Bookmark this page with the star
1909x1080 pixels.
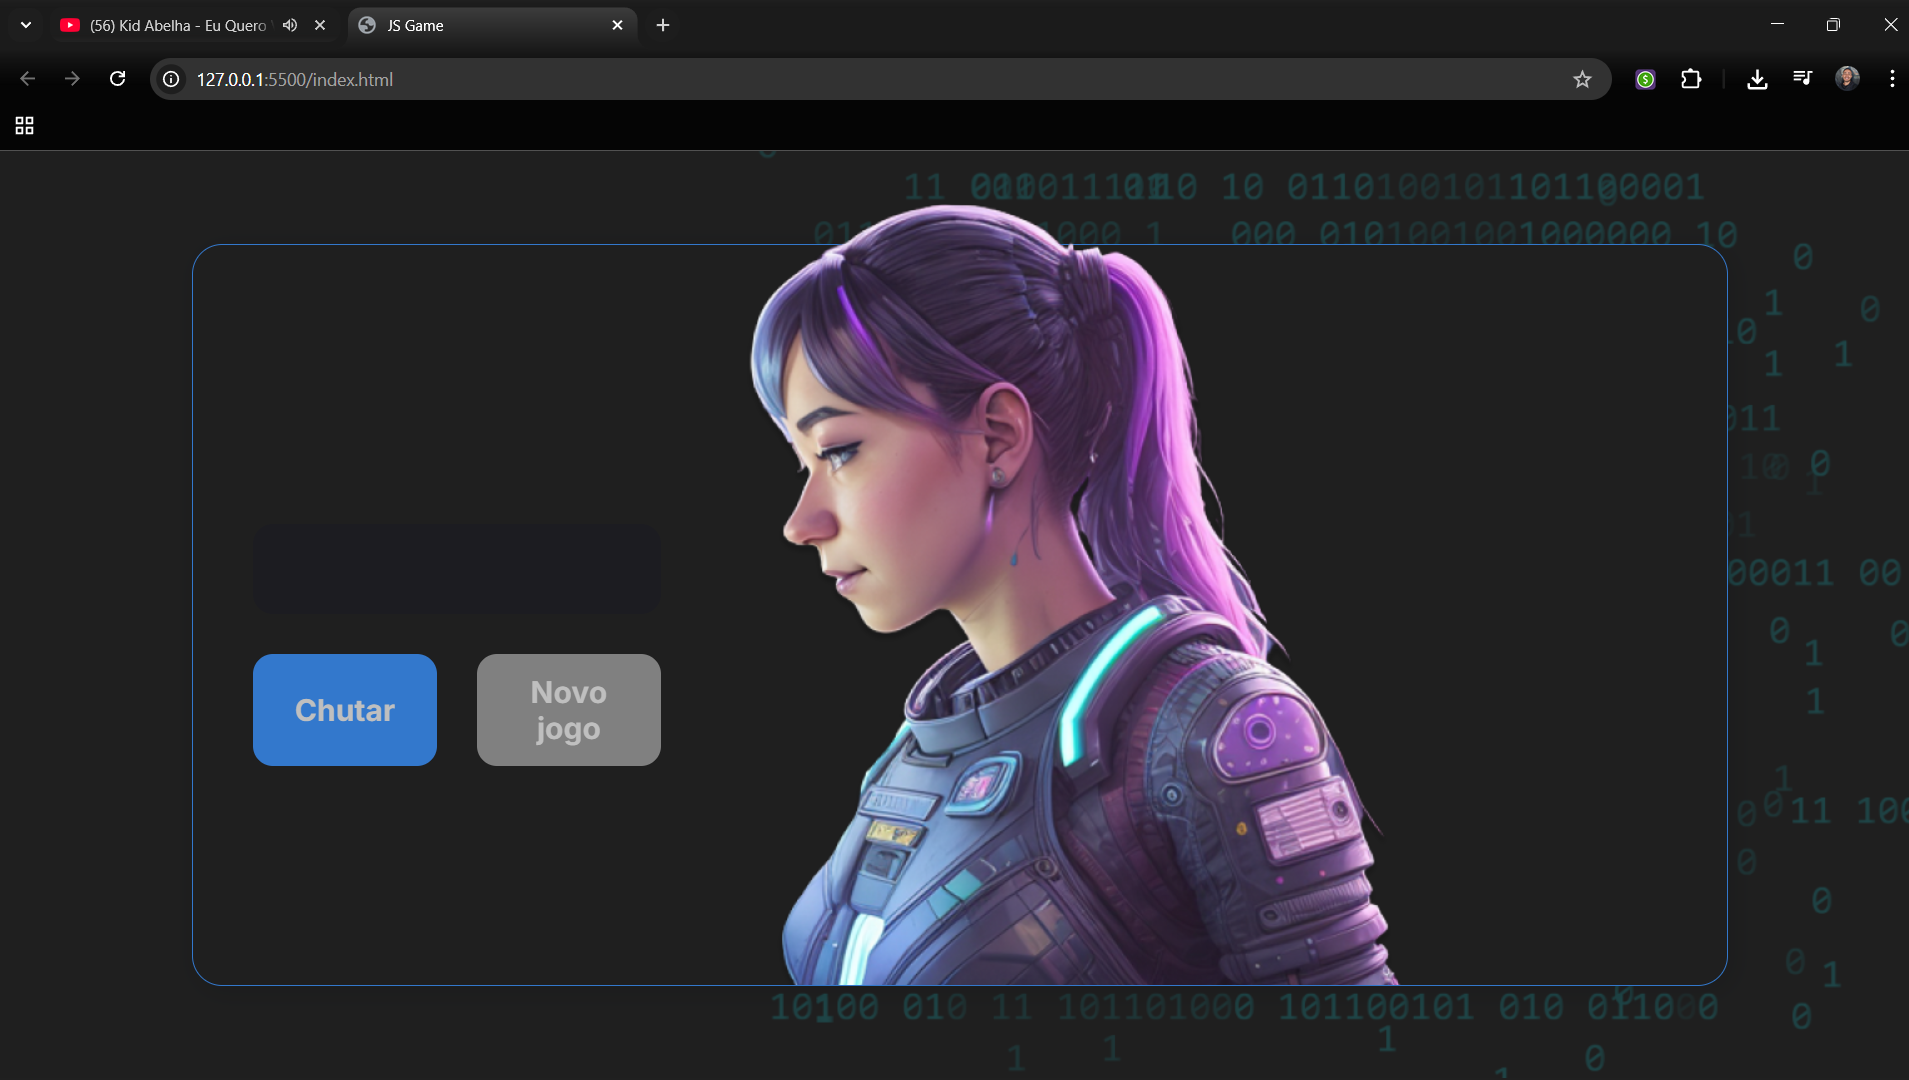click(1582, 79)
